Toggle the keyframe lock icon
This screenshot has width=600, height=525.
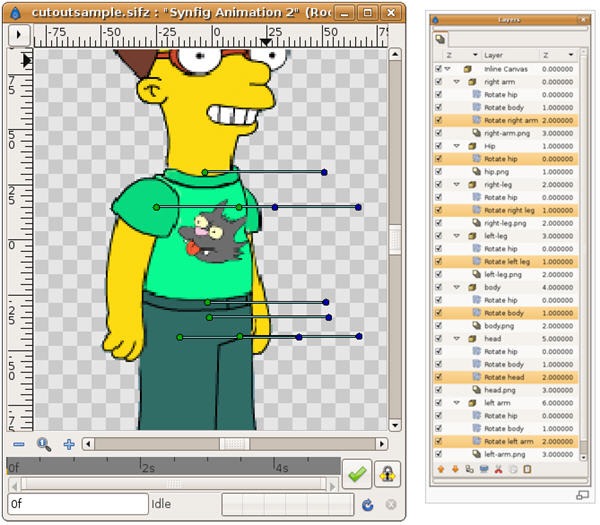coord(388,474)
